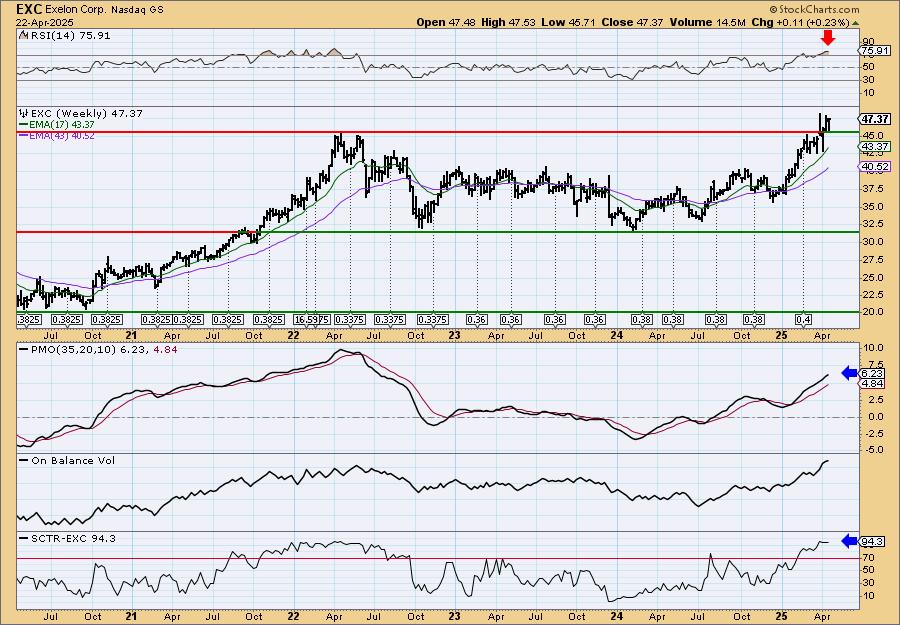Click the bar-chart icon beside EXC (Weekly)

tap(24, 113)
